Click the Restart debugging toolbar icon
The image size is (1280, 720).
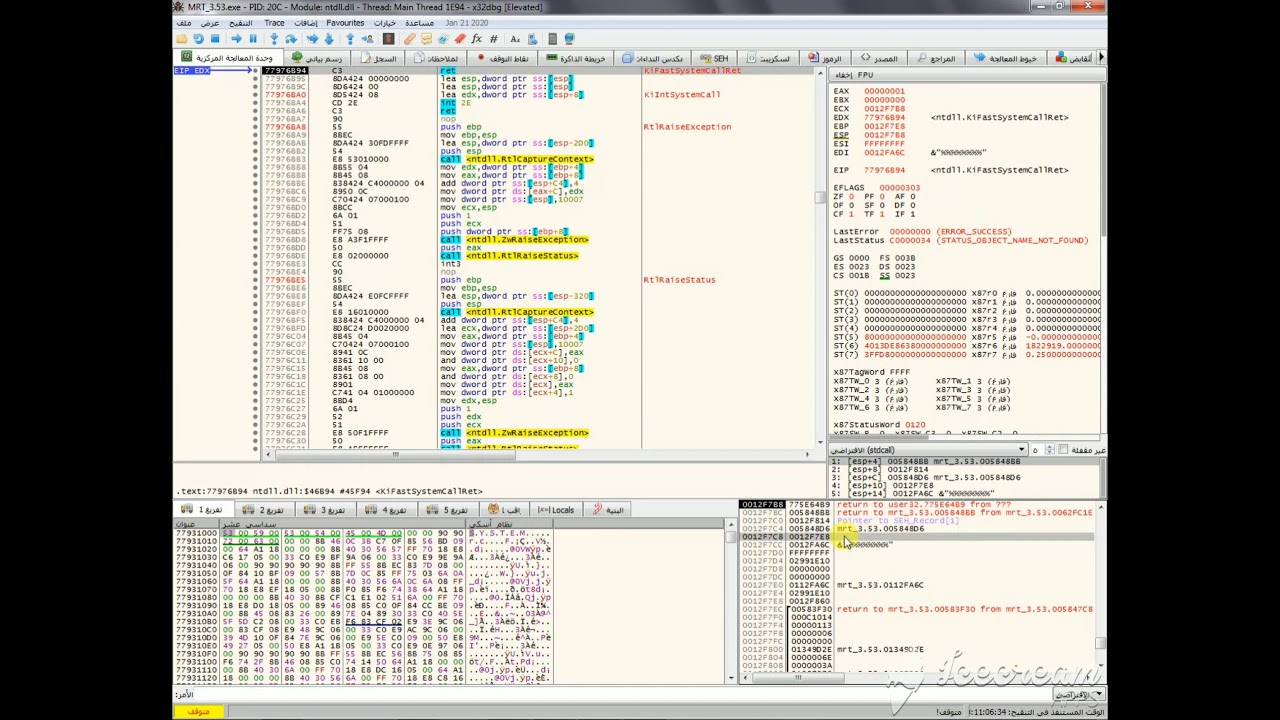(x=198, y=39)
